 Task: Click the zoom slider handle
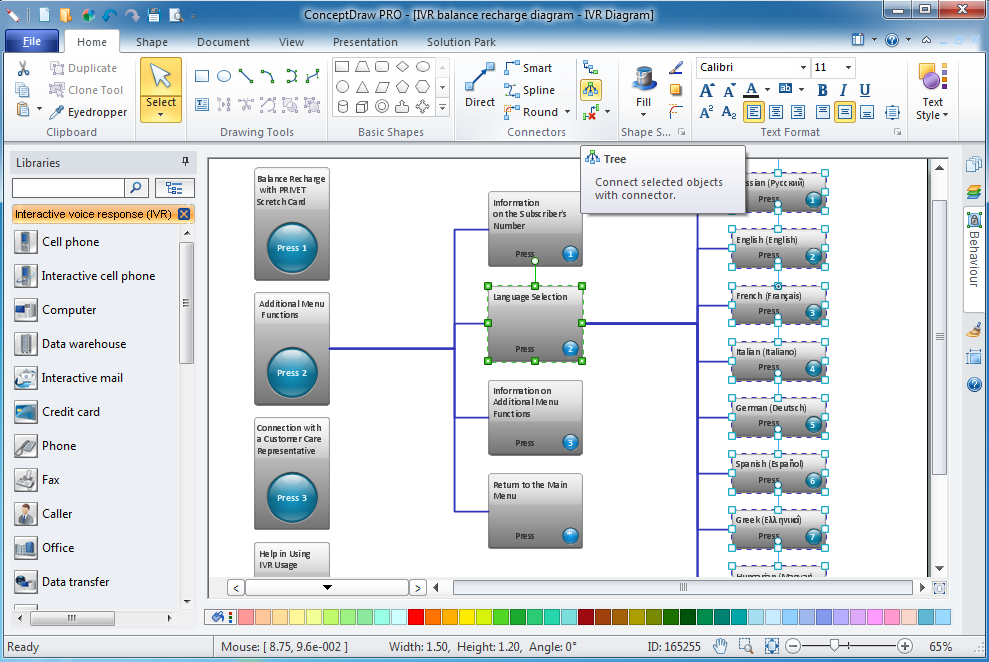click(834, 646)
